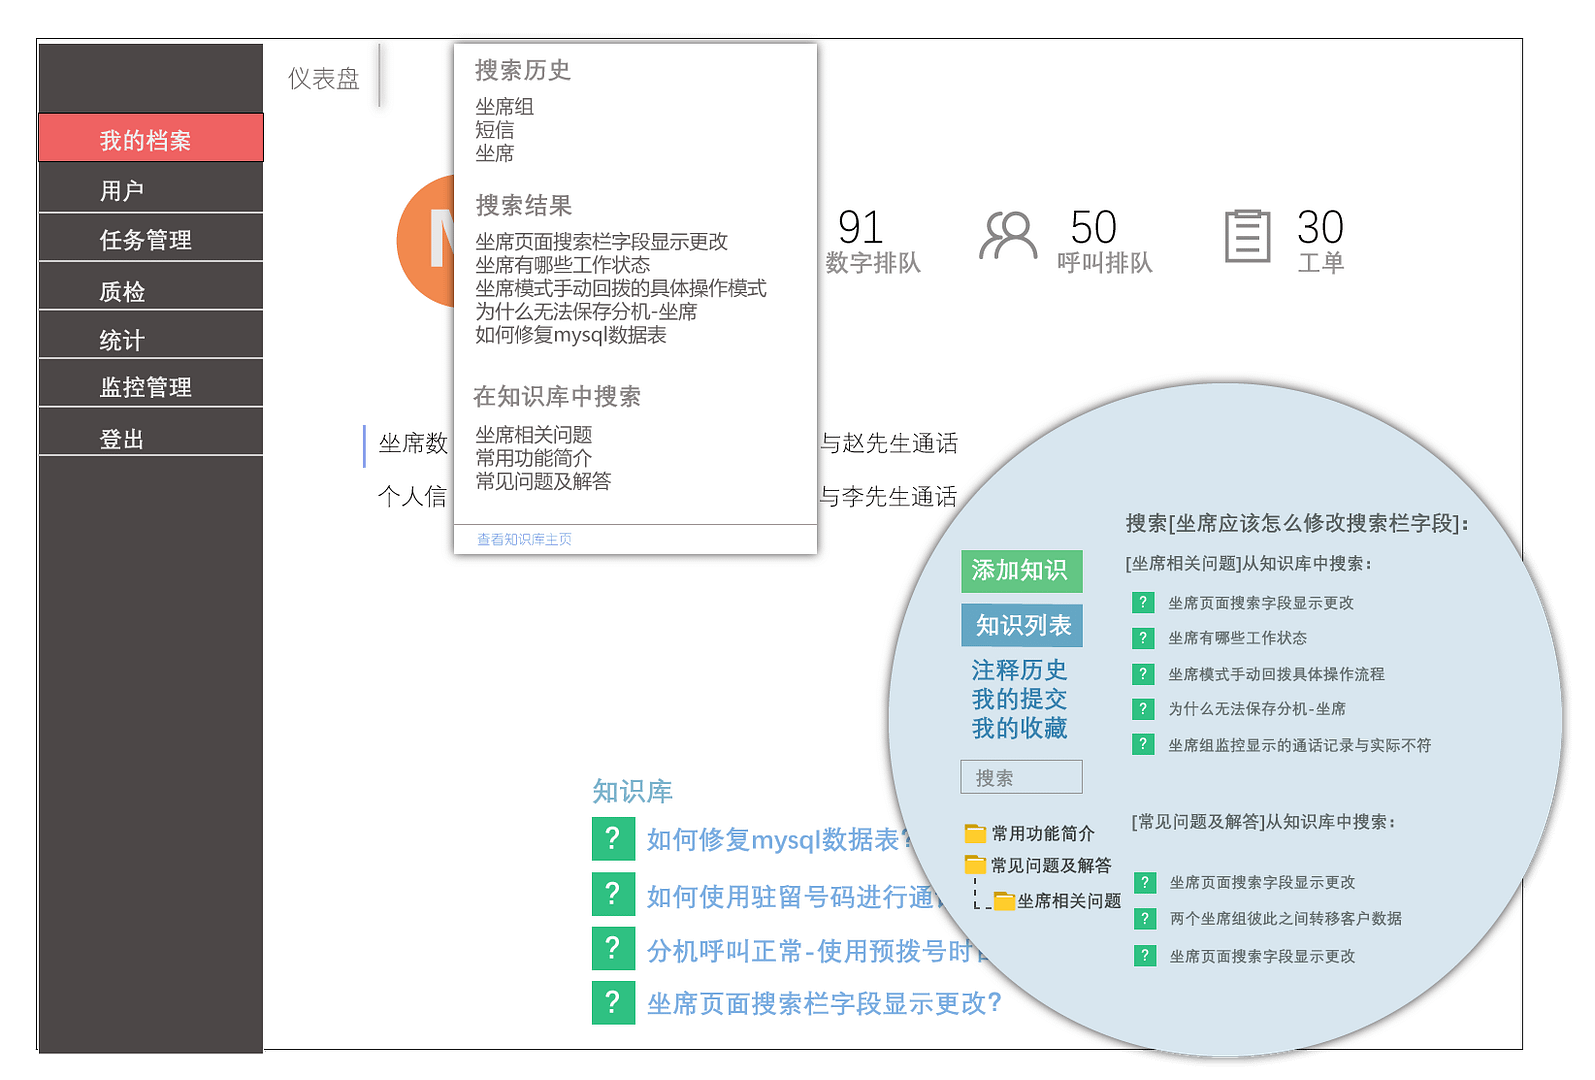Click the work order clipboard icon
The width and height of the screenshot is (1595, 1080).
pos(1247,236)
